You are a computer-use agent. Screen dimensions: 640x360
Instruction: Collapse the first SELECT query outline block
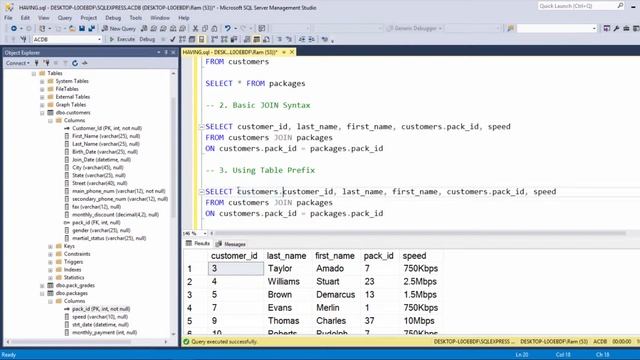click(x=201, y=127)
